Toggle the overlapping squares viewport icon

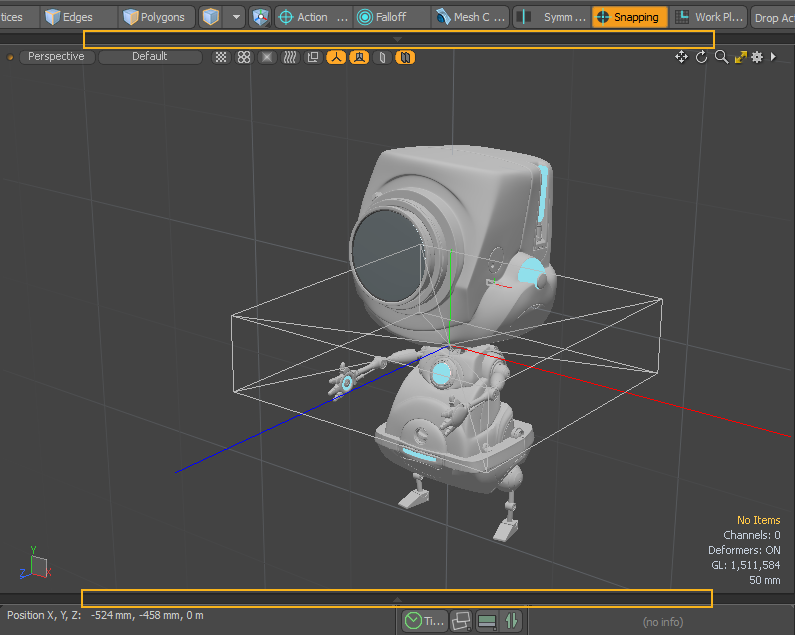[x=312, y=57]
